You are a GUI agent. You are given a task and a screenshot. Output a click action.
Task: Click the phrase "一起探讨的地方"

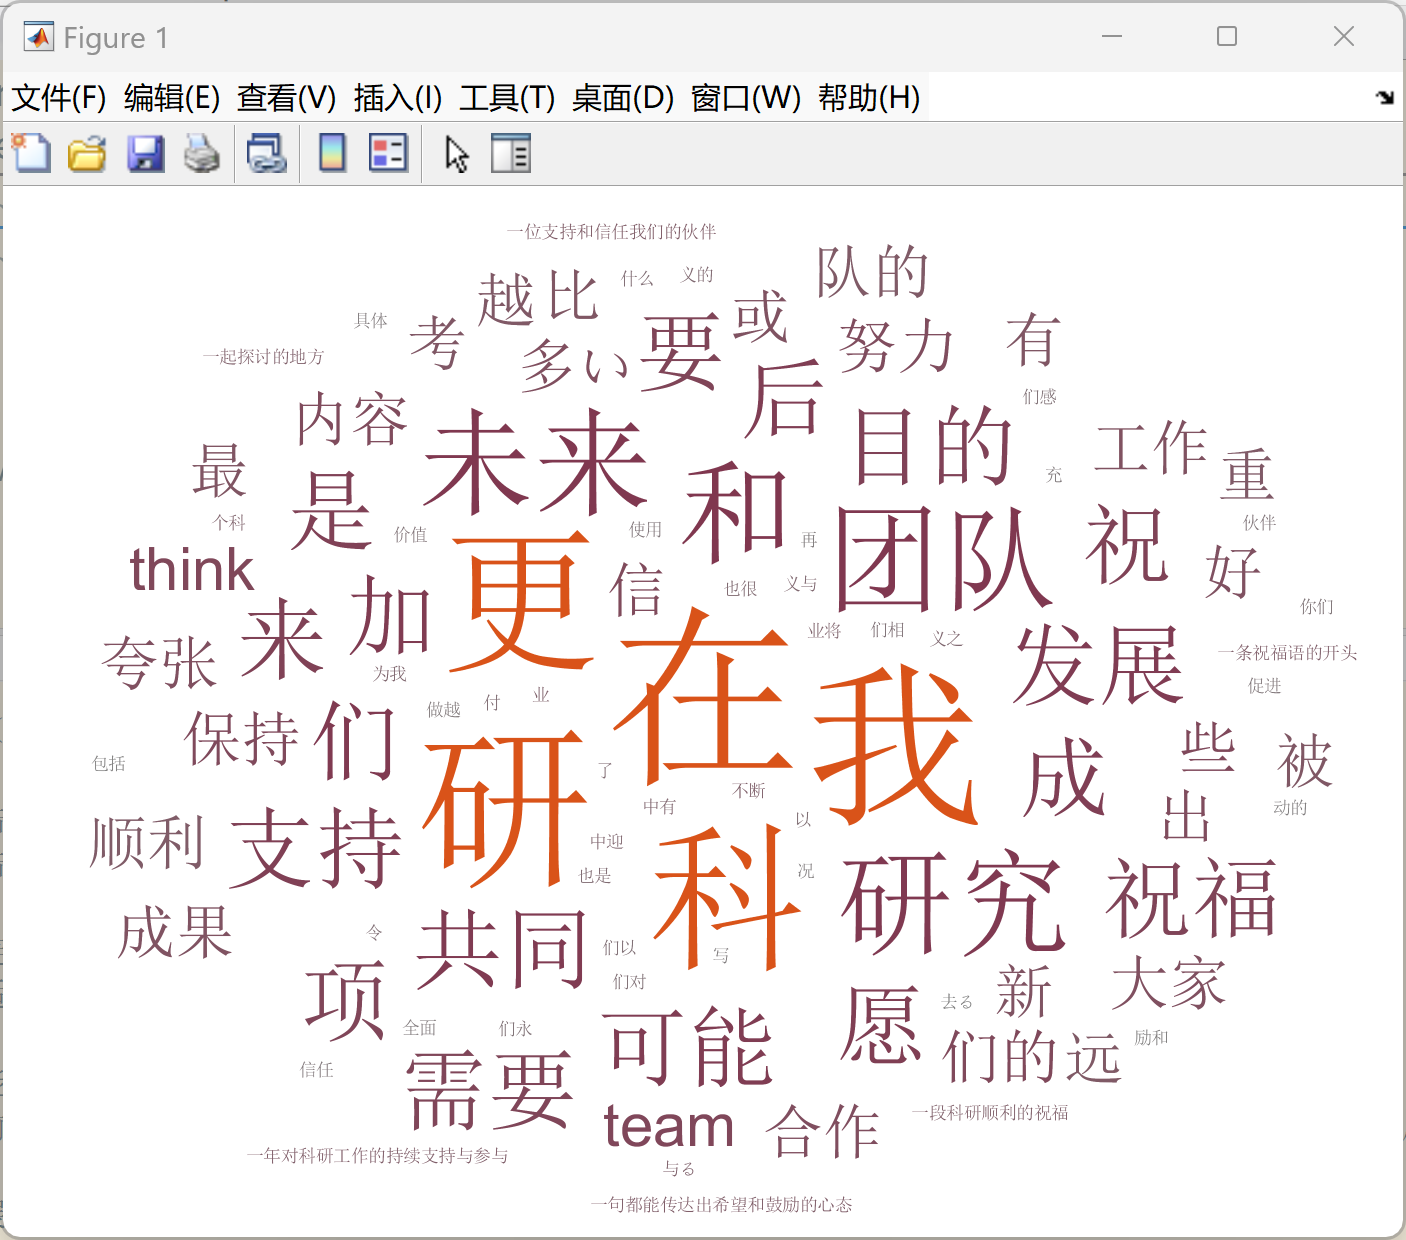(x=263, y=357)
